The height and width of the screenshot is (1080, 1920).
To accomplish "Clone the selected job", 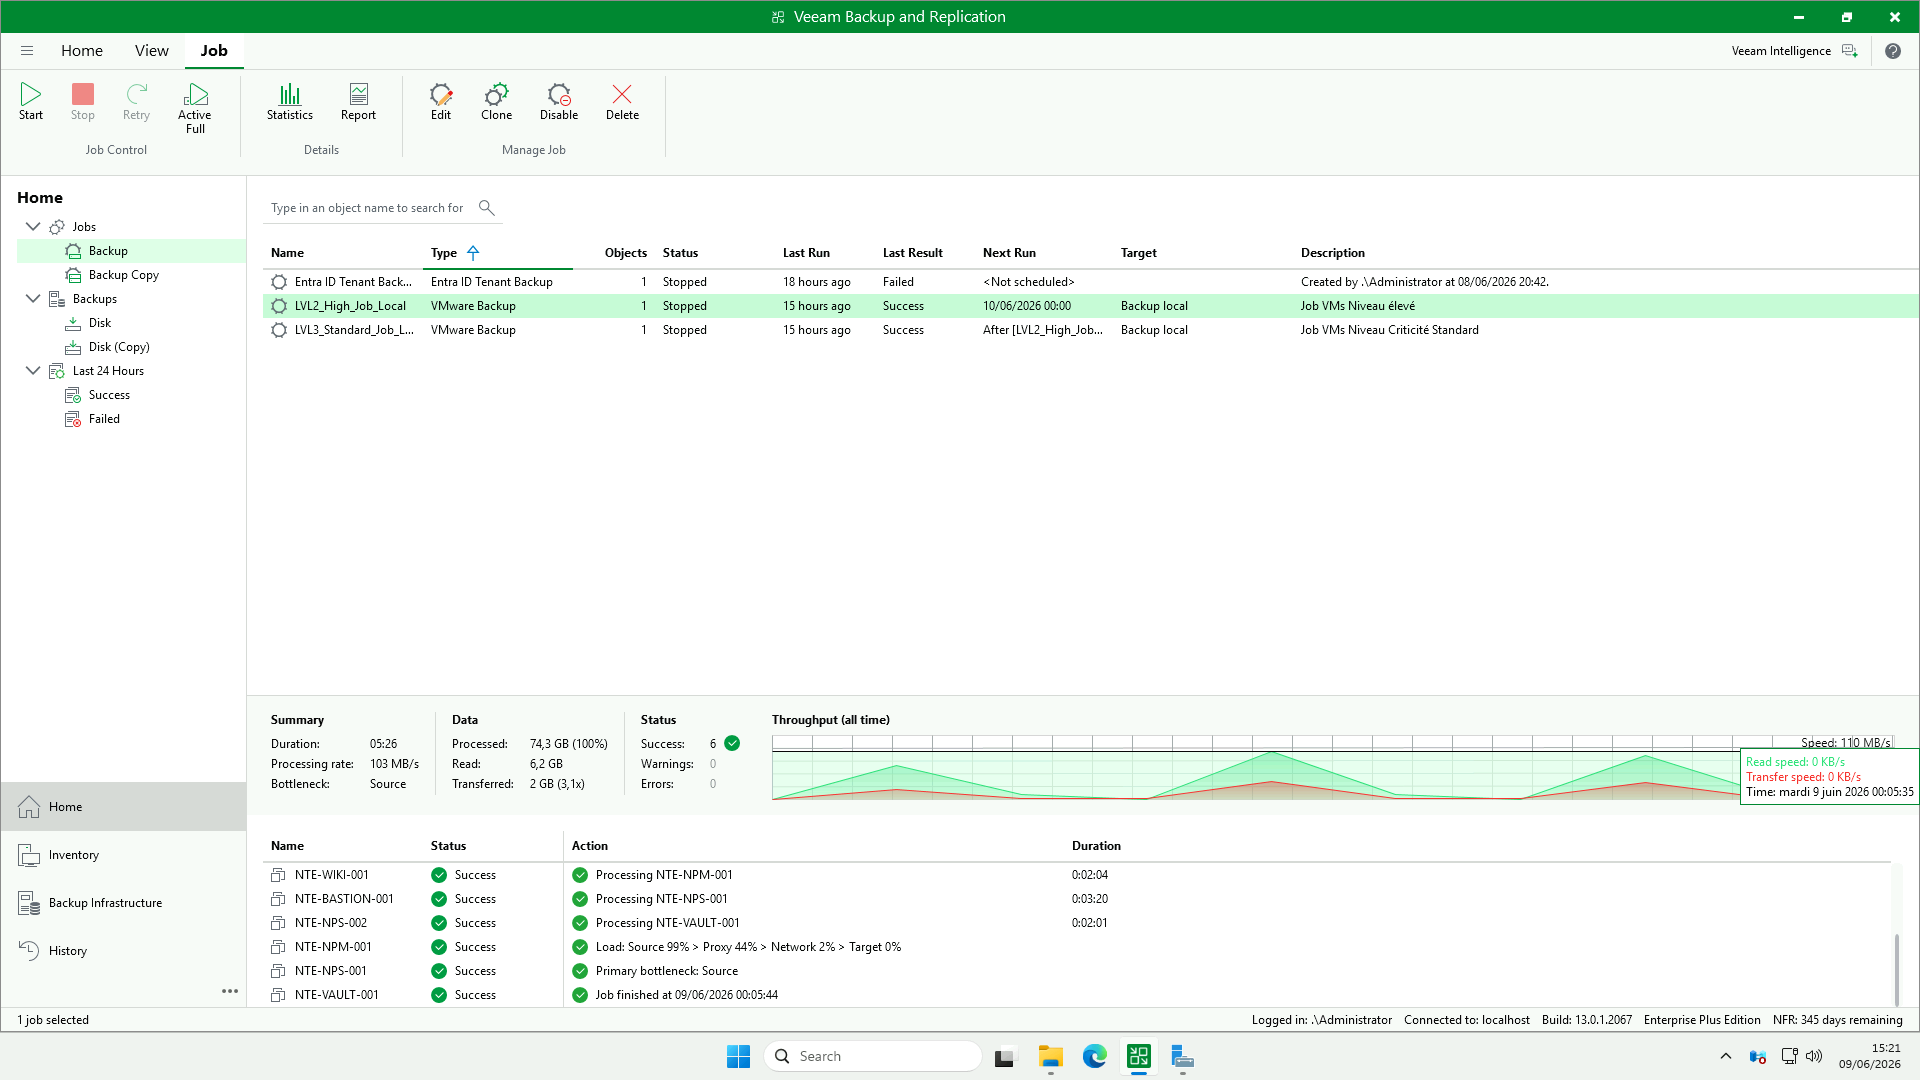I will coord(497,102).
